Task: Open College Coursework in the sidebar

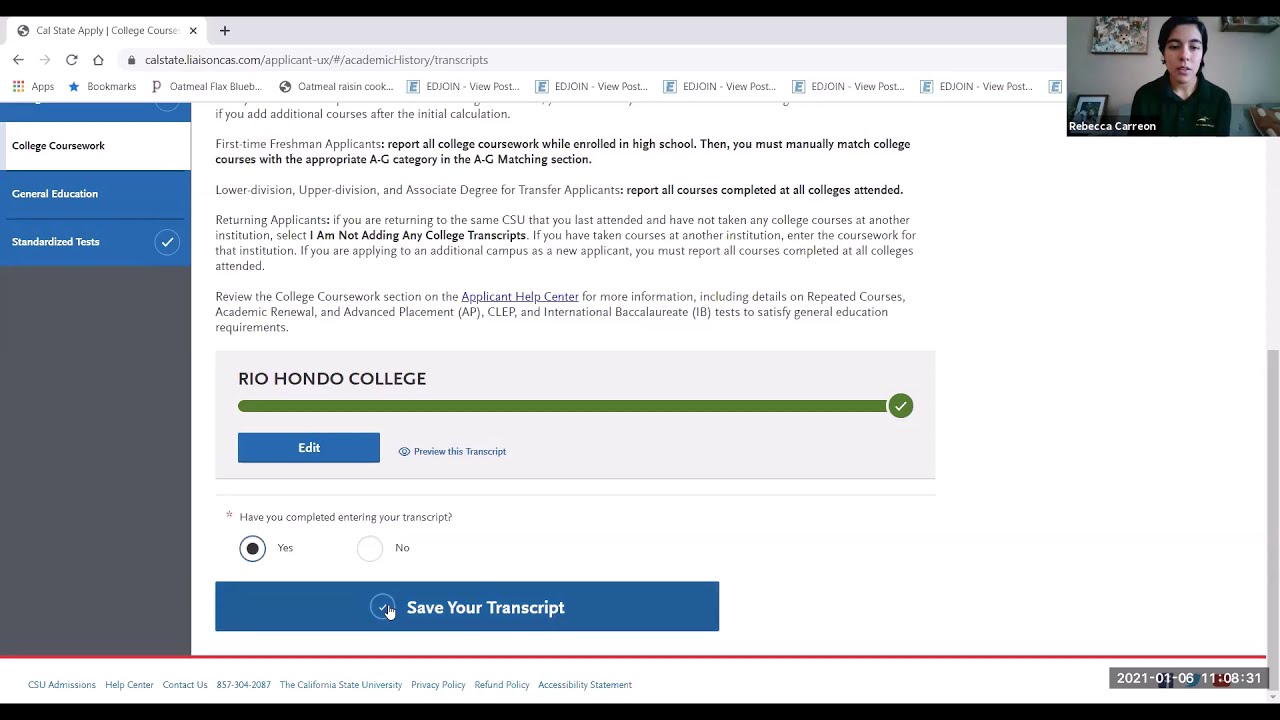Action: click(95, 146)
